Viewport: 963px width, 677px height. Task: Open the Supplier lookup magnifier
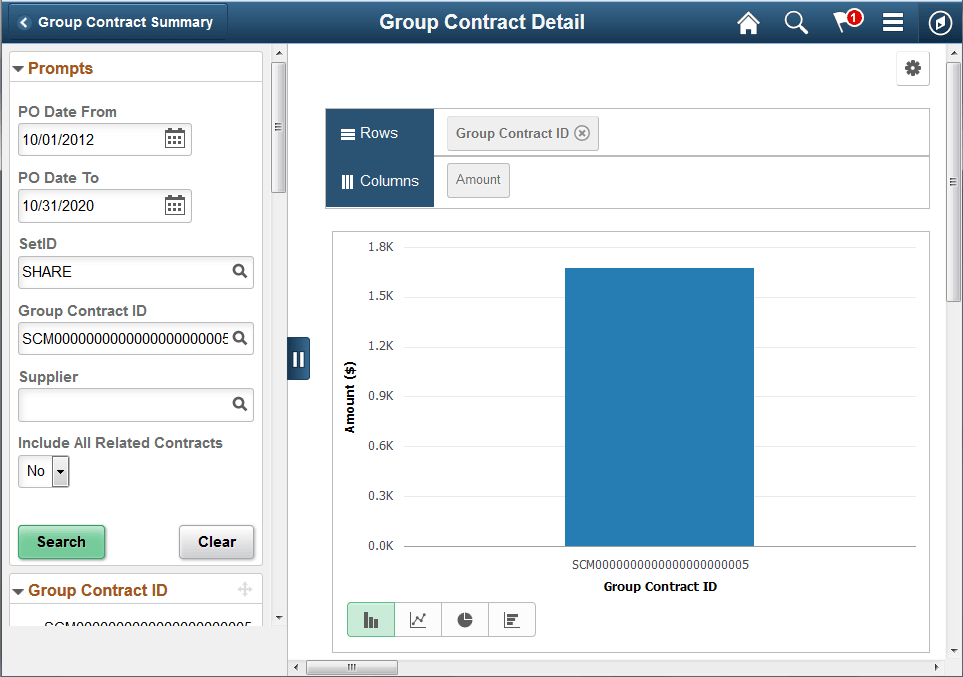click(x=239, y=404)
